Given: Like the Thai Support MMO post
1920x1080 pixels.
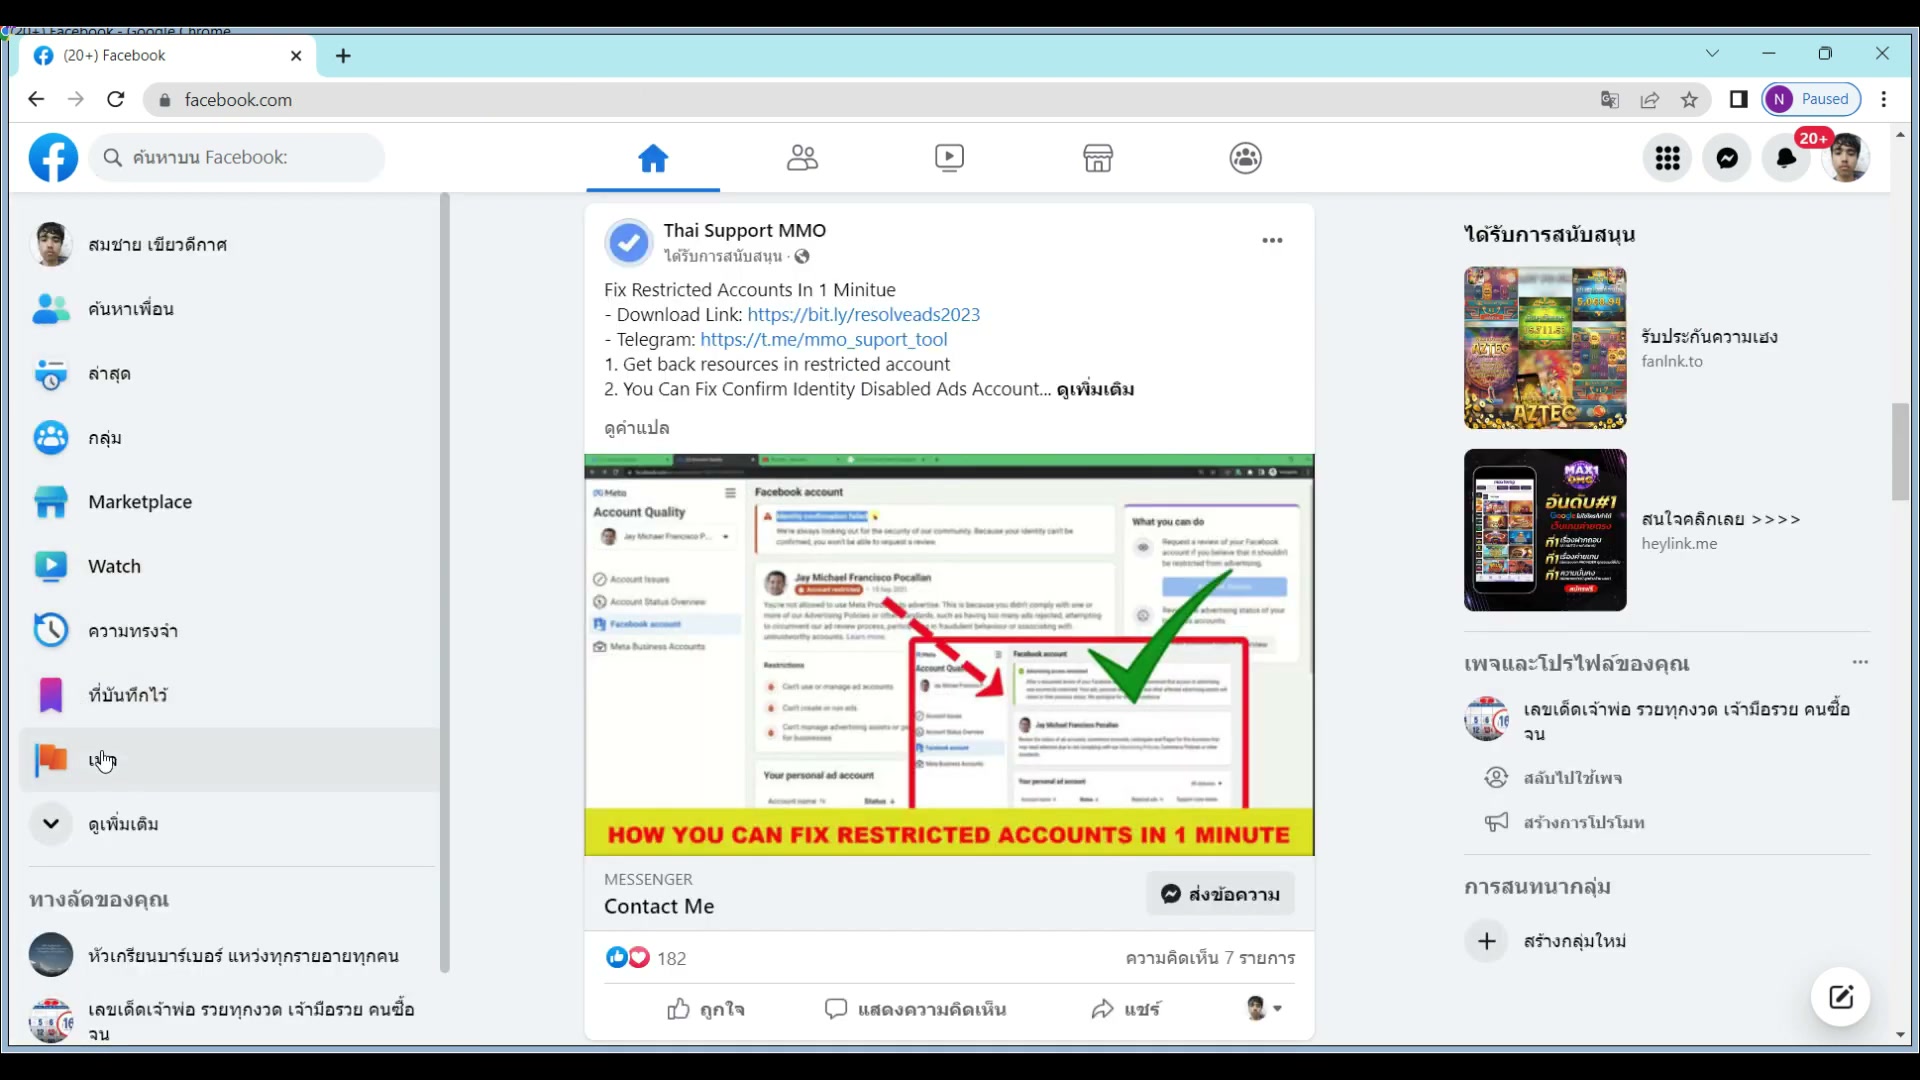Looking at the screenshot, I should (706, 1009).
